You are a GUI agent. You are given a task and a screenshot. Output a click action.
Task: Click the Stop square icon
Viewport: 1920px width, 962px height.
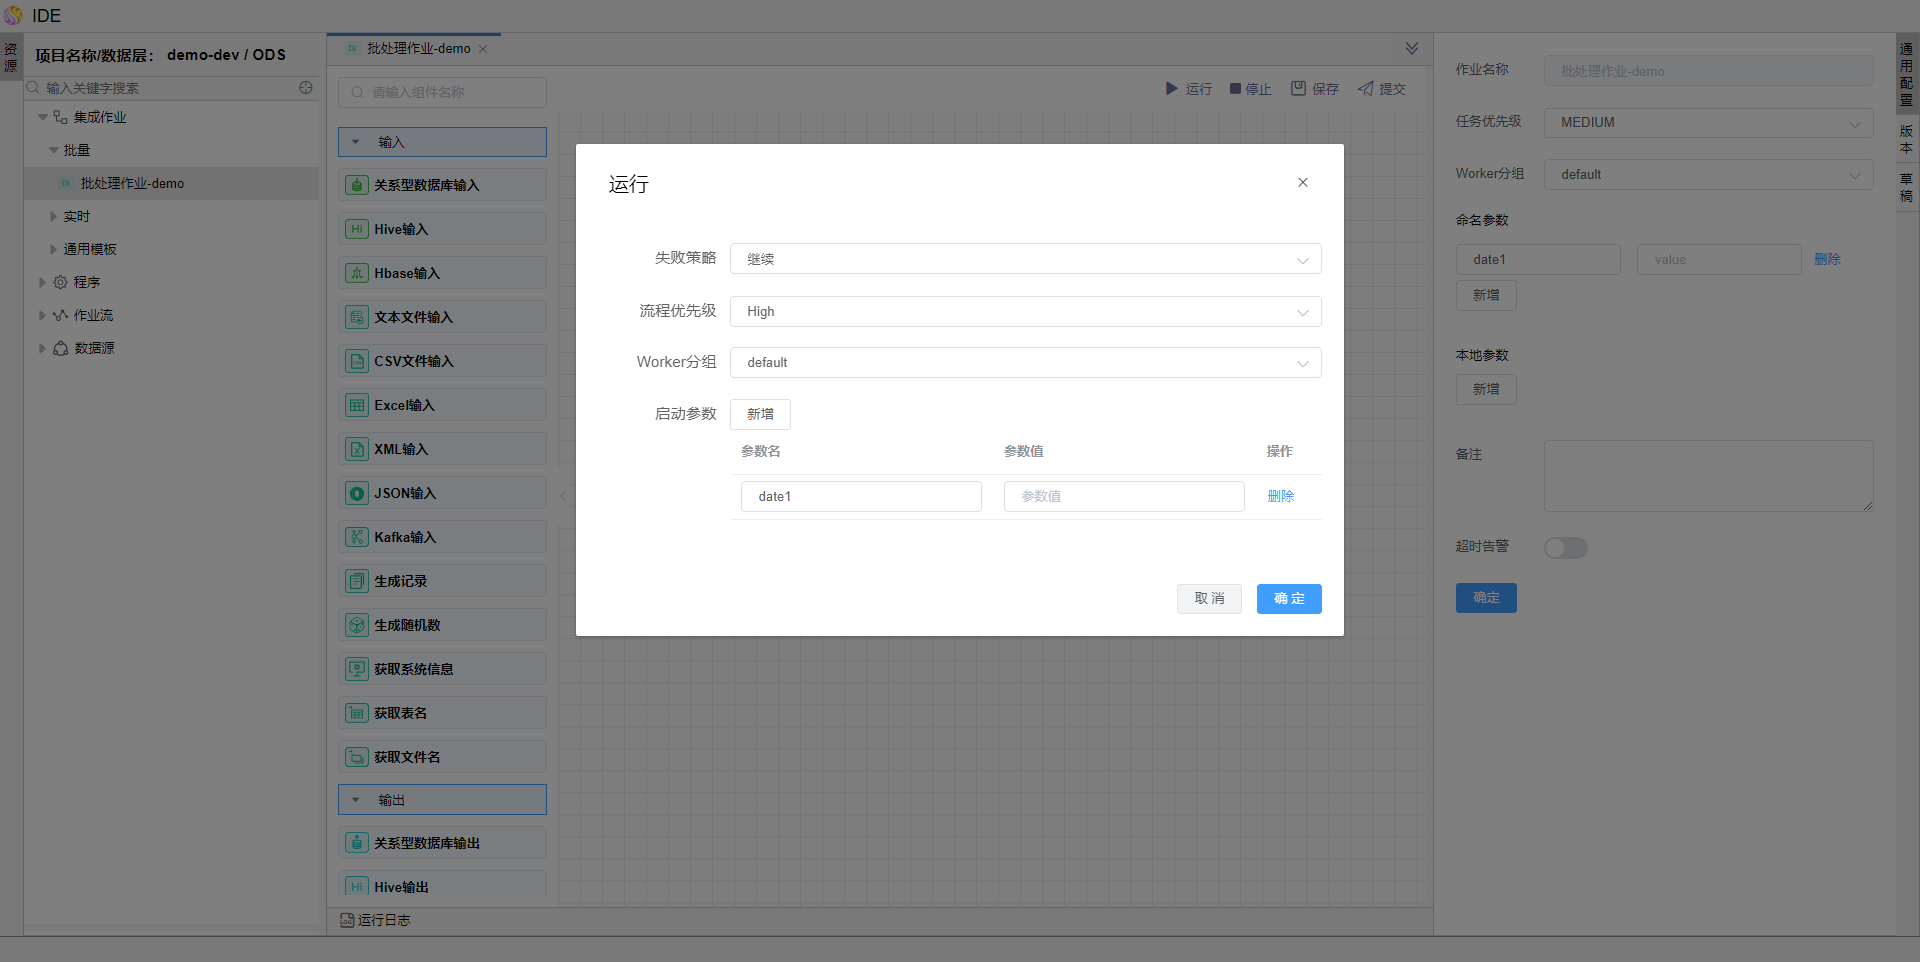pos(1235,89)
